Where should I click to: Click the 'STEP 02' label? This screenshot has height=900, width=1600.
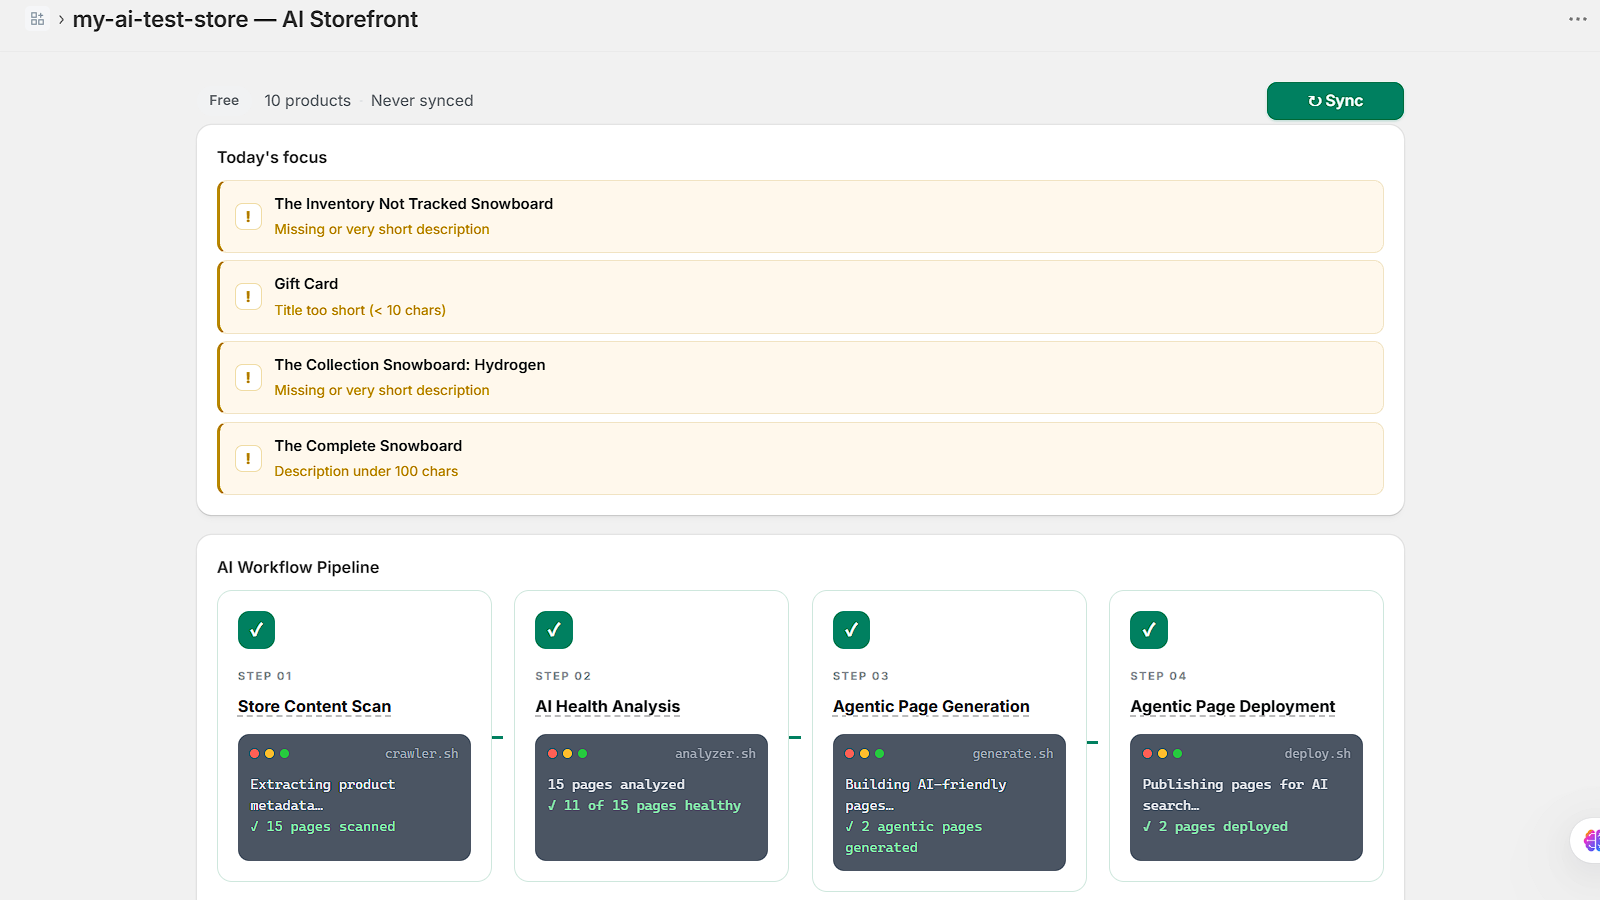click(563, 677)
